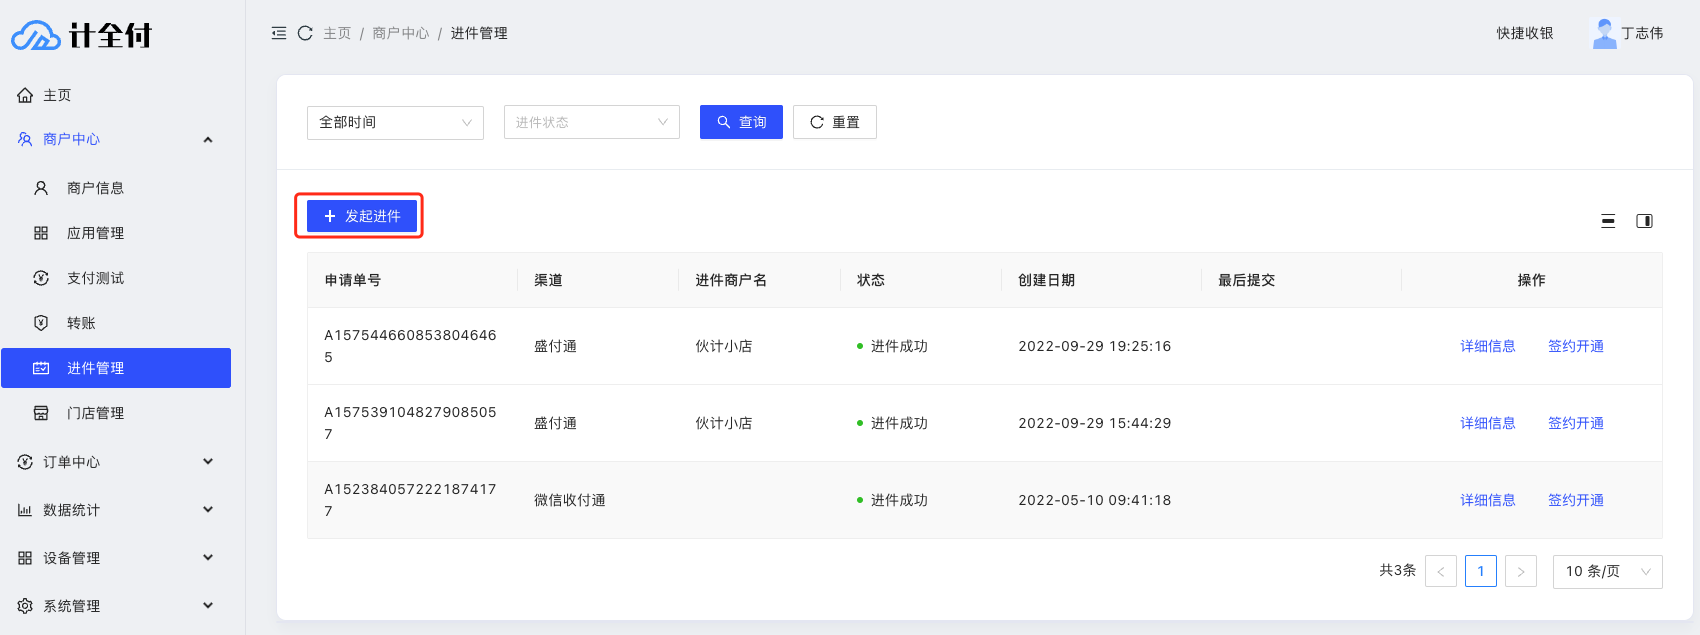Image resolution: width=1700 pixels, height=635 pixels.
Task: Open the 丁志伟 user avatar
Action: coord(1605,33)
